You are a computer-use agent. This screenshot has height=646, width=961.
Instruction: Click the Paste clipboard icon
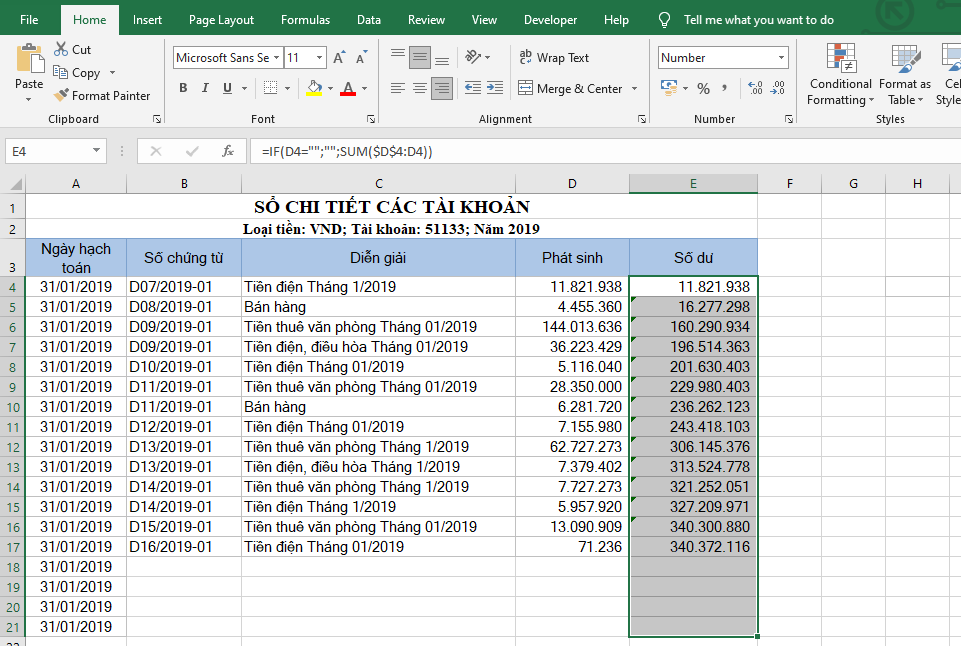[x=29, y=62]
